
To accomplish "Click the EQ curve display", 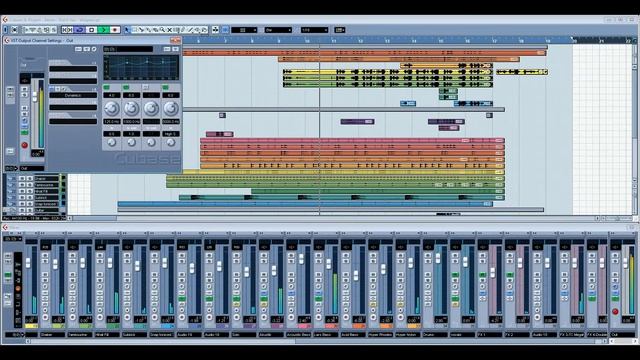I will point(141,67).
